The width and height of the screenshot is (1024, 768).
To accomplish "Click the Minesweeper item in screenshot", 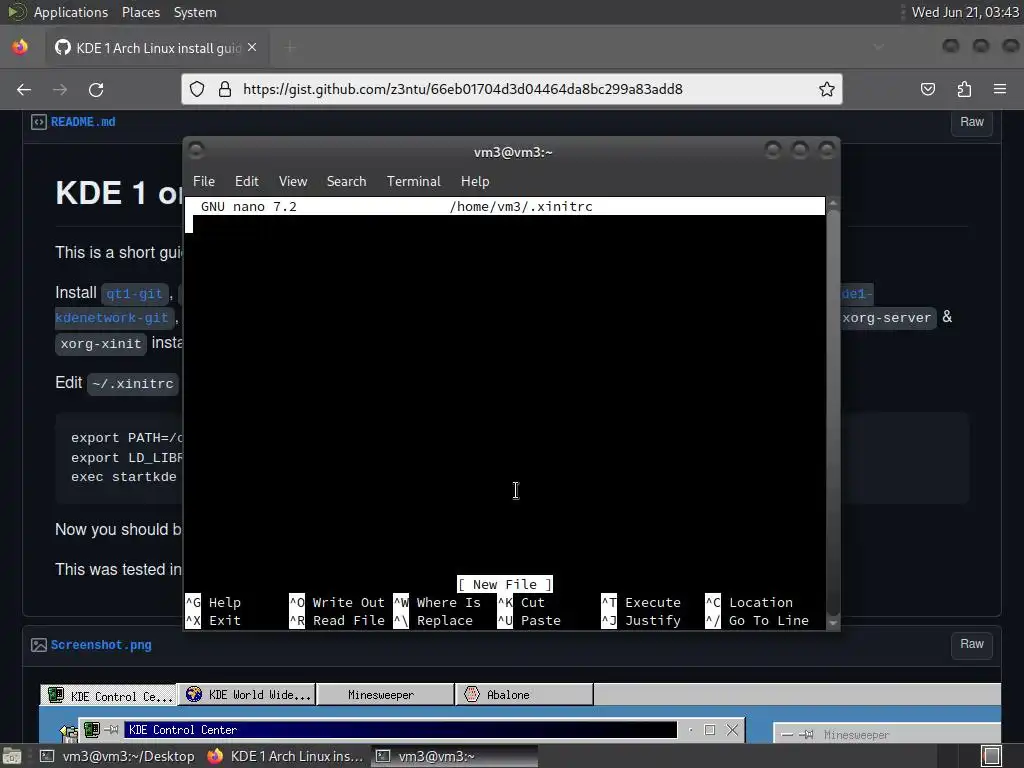I will point(385,695).
